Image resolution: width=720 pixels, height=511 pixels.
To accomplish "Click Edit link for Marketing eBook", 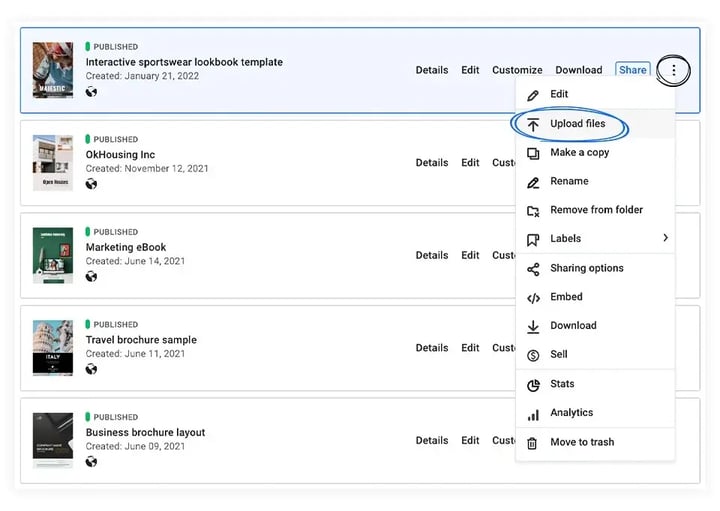I will coord(470,255).
